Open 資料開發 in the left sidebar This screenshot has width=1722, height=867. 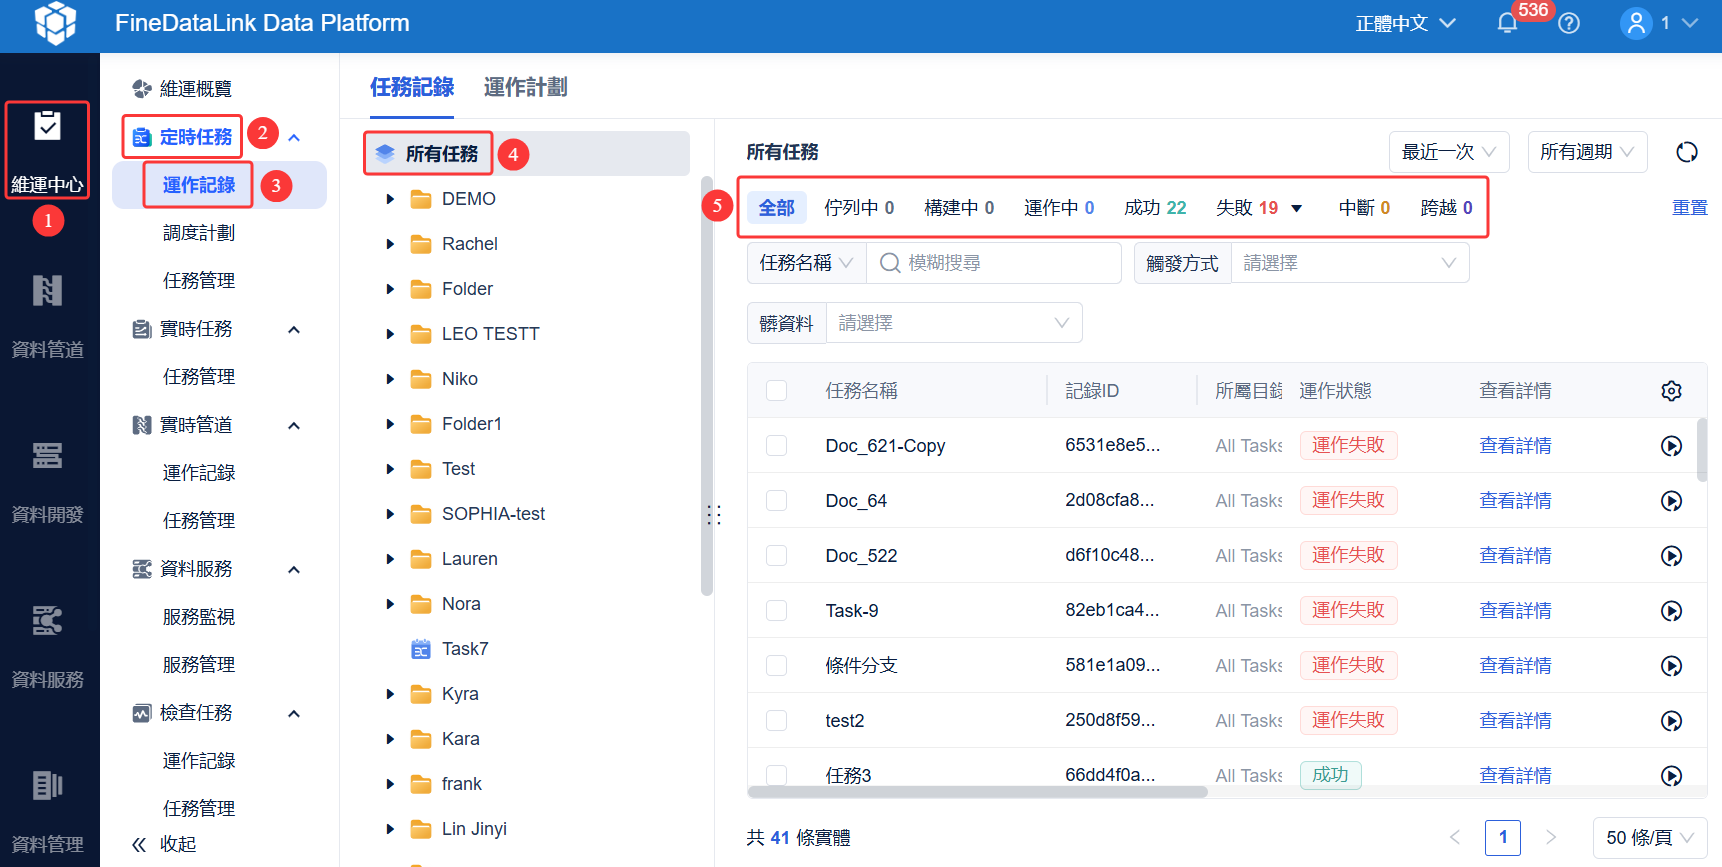47,481
